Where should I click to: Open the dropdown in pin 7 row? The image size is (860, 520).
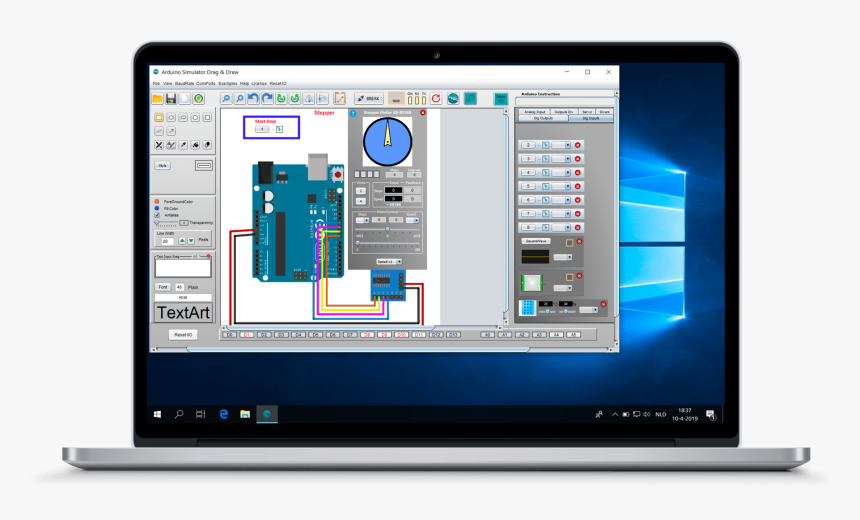click(562, 213)
